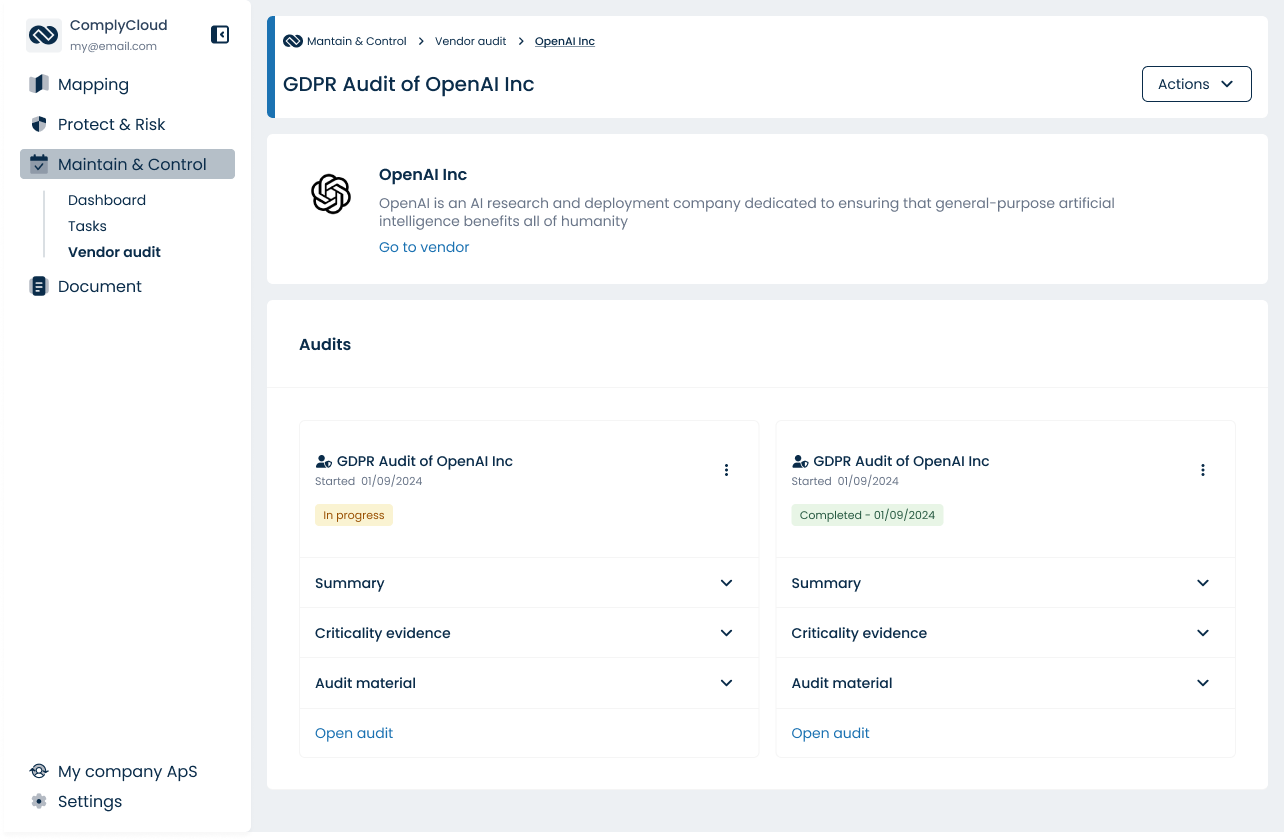Click Vendor audit breadcrumb
1284x840 pixels.
[x=471, y=41]
